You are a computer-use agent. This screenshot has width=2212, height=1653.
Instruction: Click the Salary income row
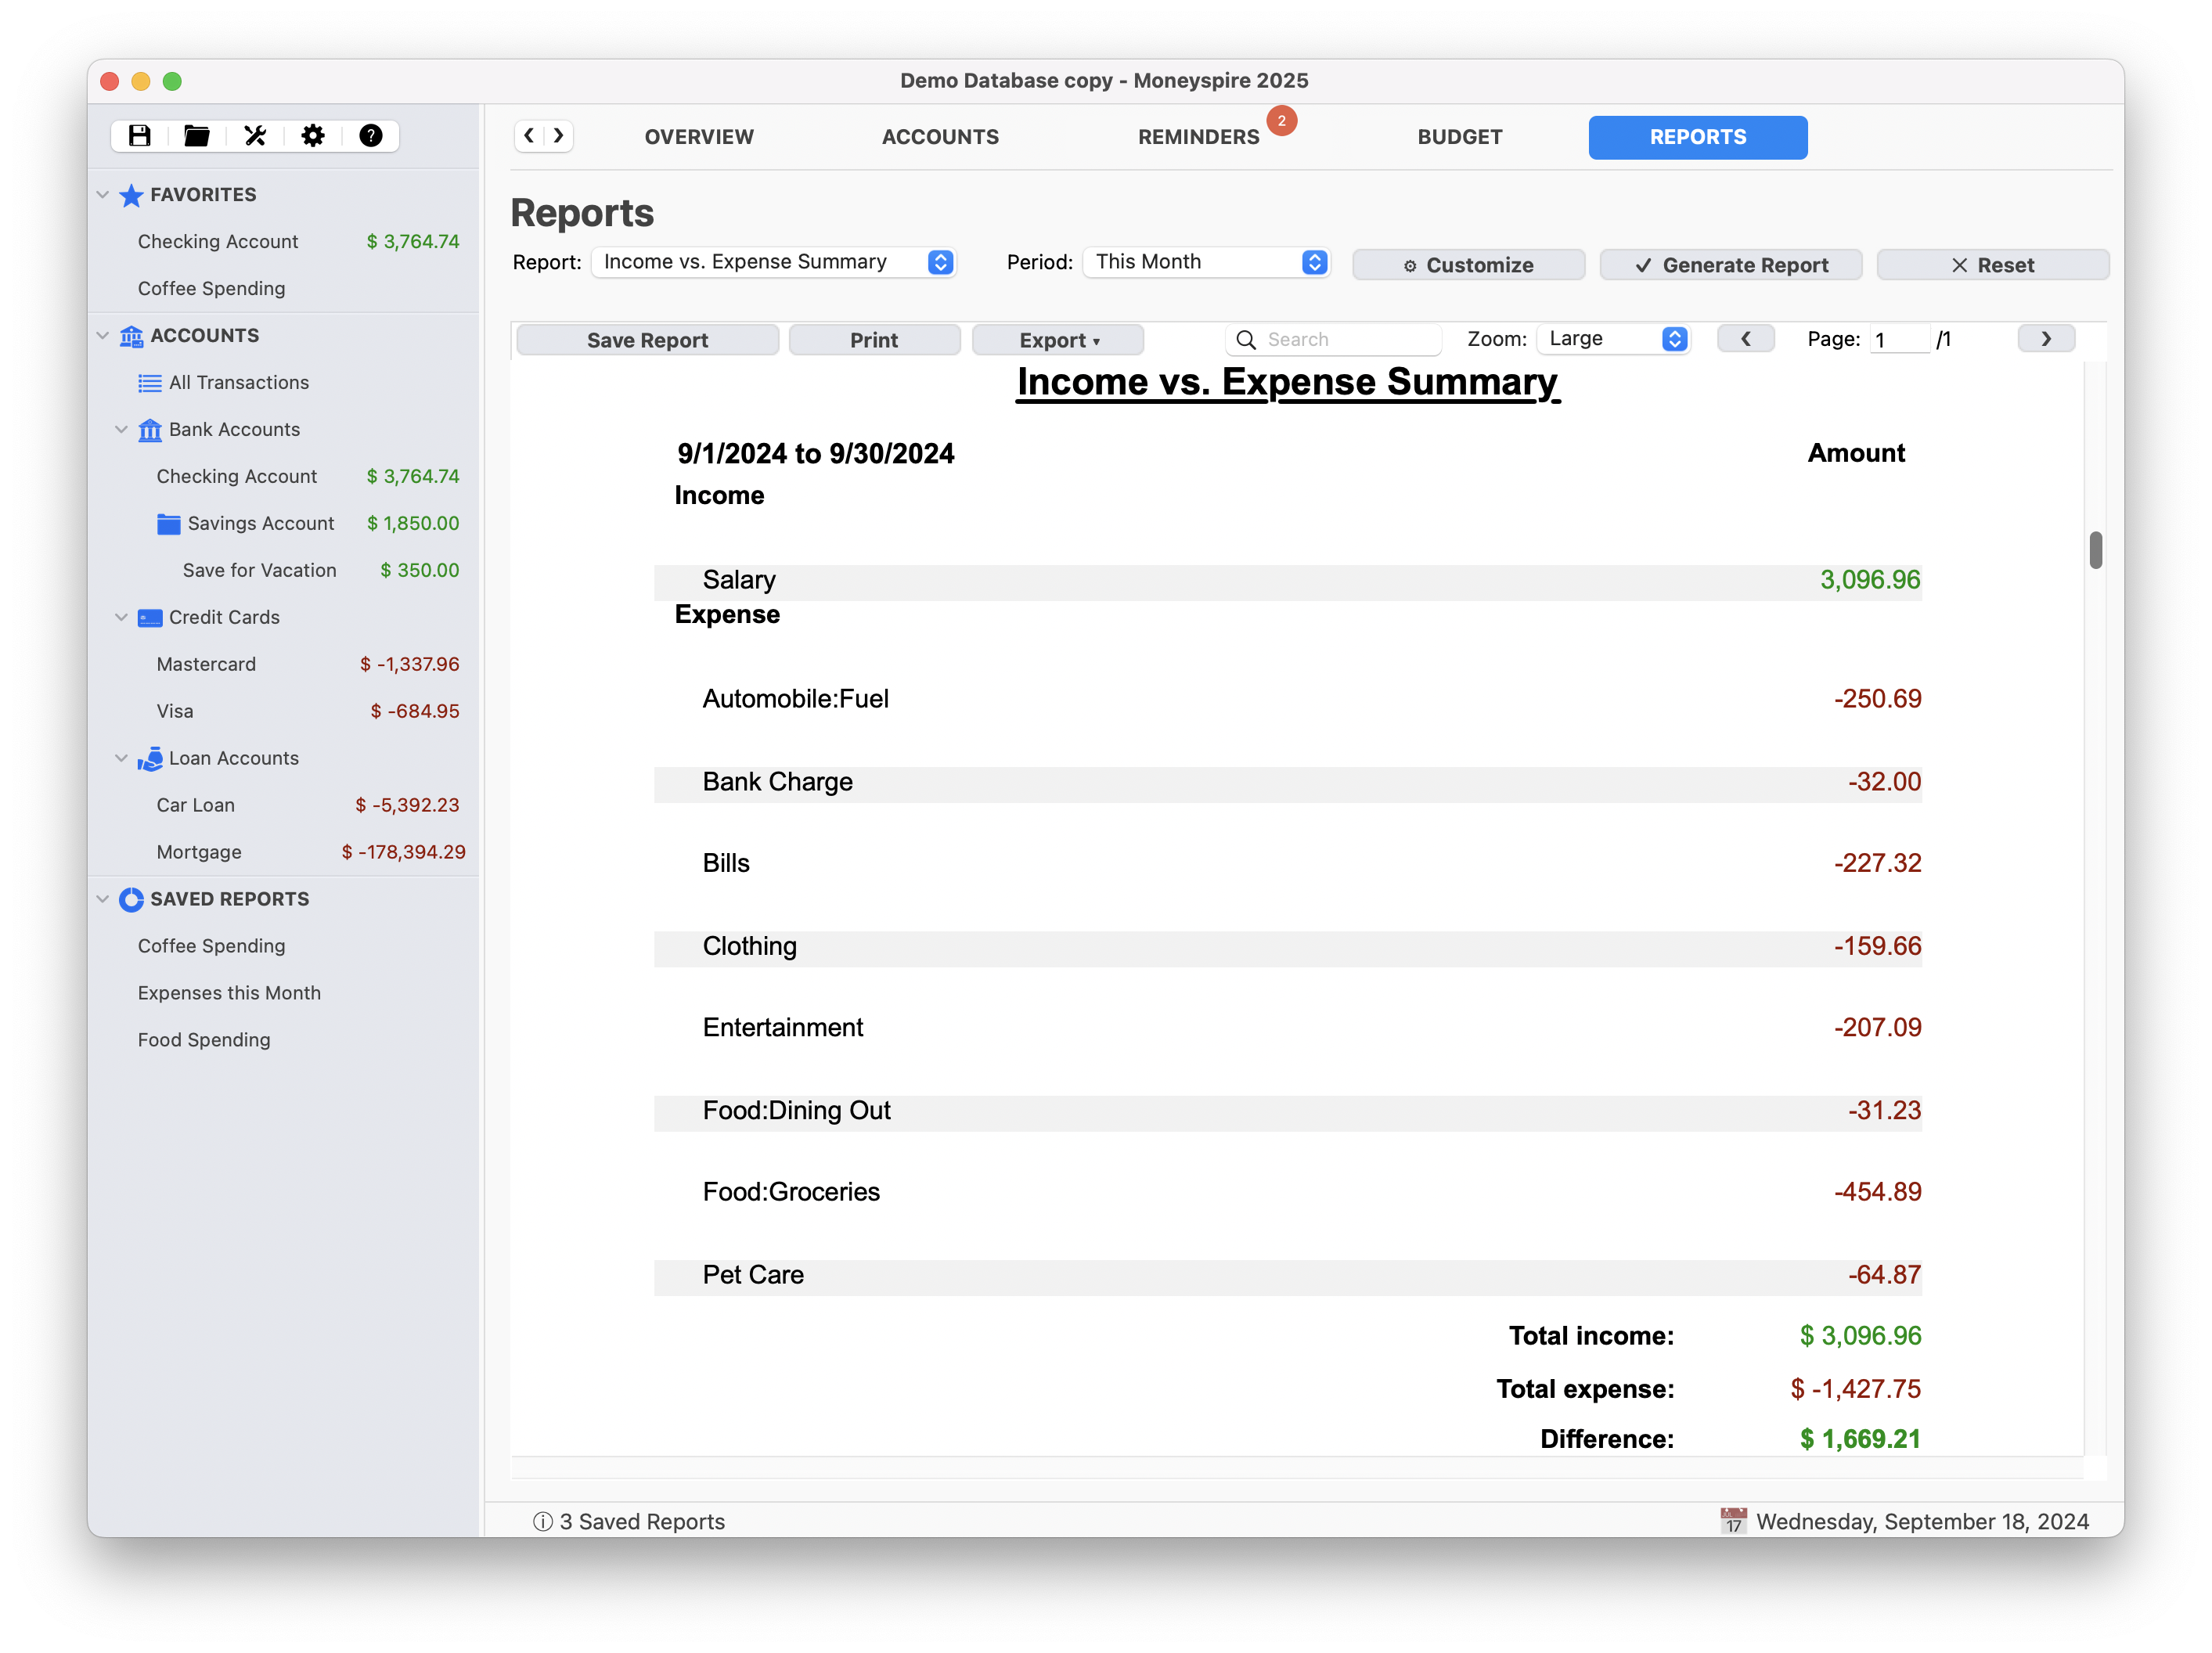point(1288,582)
